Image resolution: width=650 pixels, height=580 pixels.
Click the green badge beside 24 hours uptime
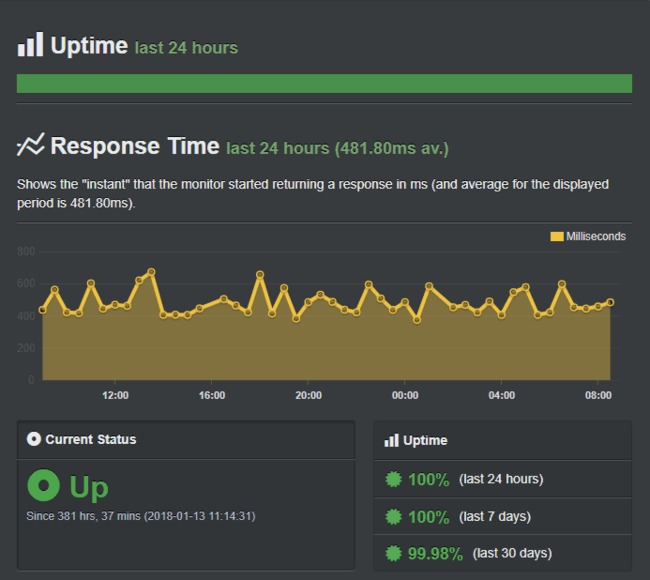point(393,479)
